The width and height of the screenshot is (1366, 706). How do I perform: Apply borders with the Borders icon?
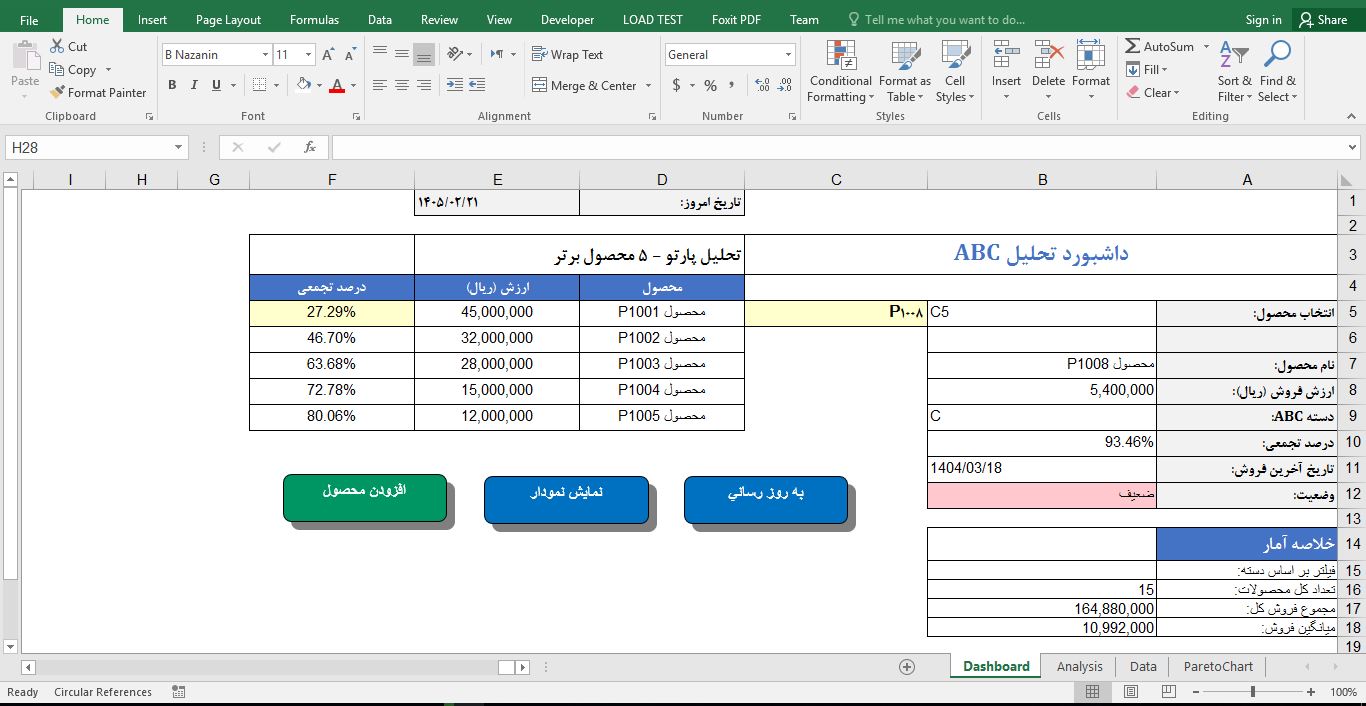point(260,85)
